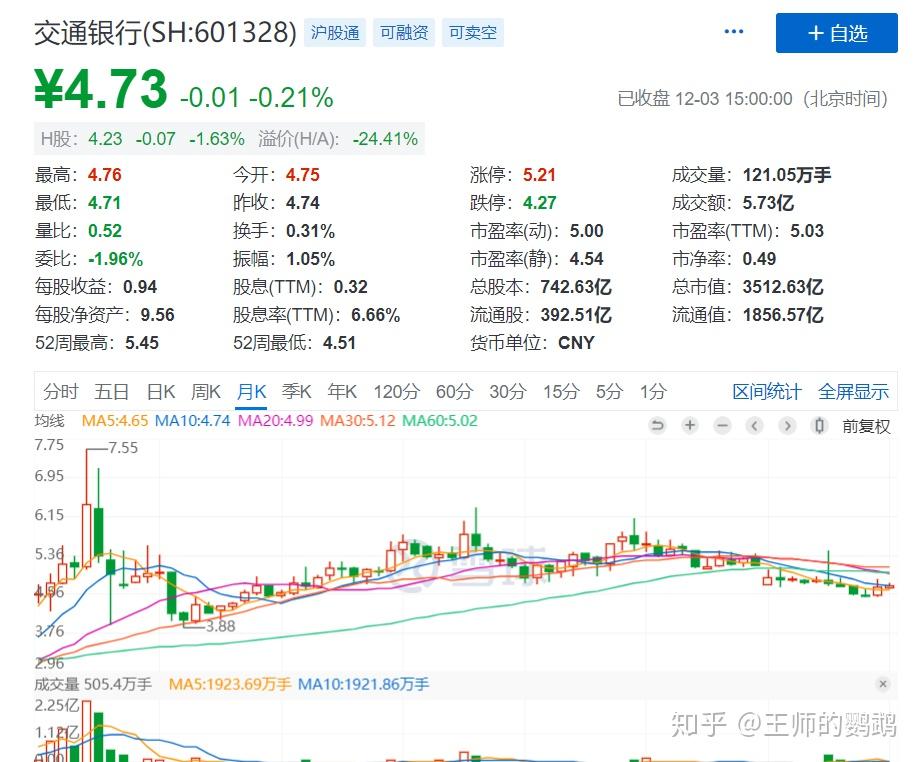Pan the chart right with forward arrow
The image size is (921, 762).
(x=787, y=426)
